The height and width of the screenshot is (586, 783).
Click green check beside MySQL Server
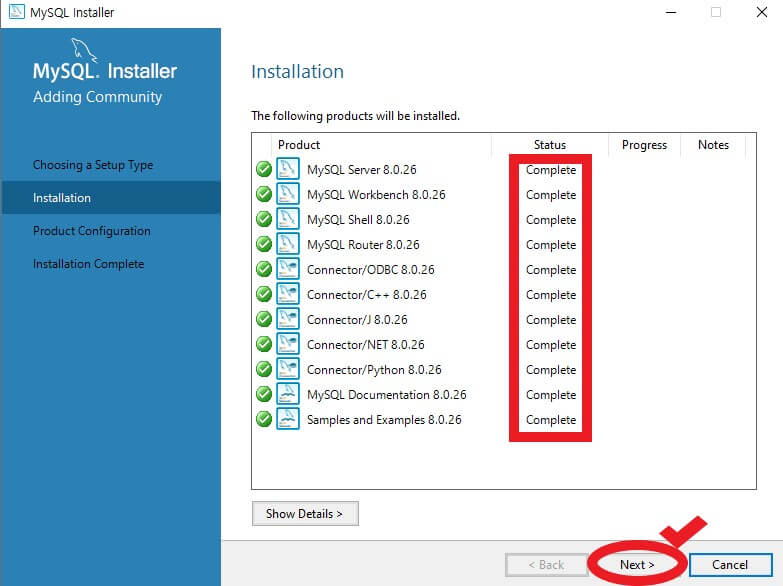[x=264, y=169]
